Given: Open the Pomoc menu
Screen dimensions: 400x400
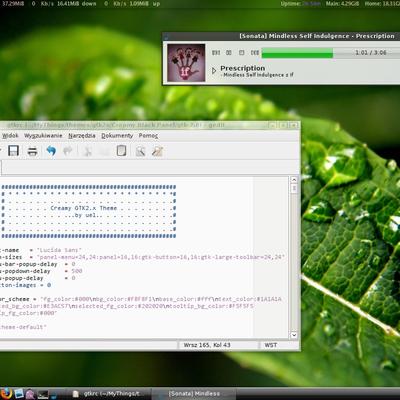Looking at the screenshot, I should point(148,136).
